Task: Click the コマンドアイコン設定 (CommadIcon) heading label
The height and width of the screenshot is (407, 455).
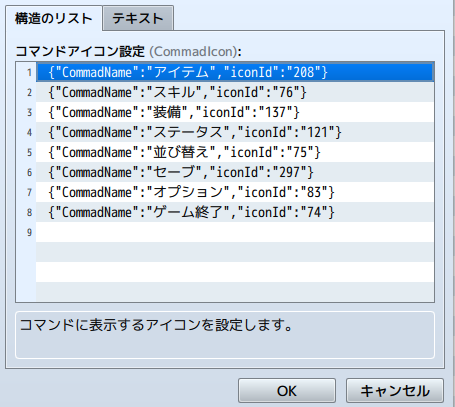Action: tap(128, 51)
